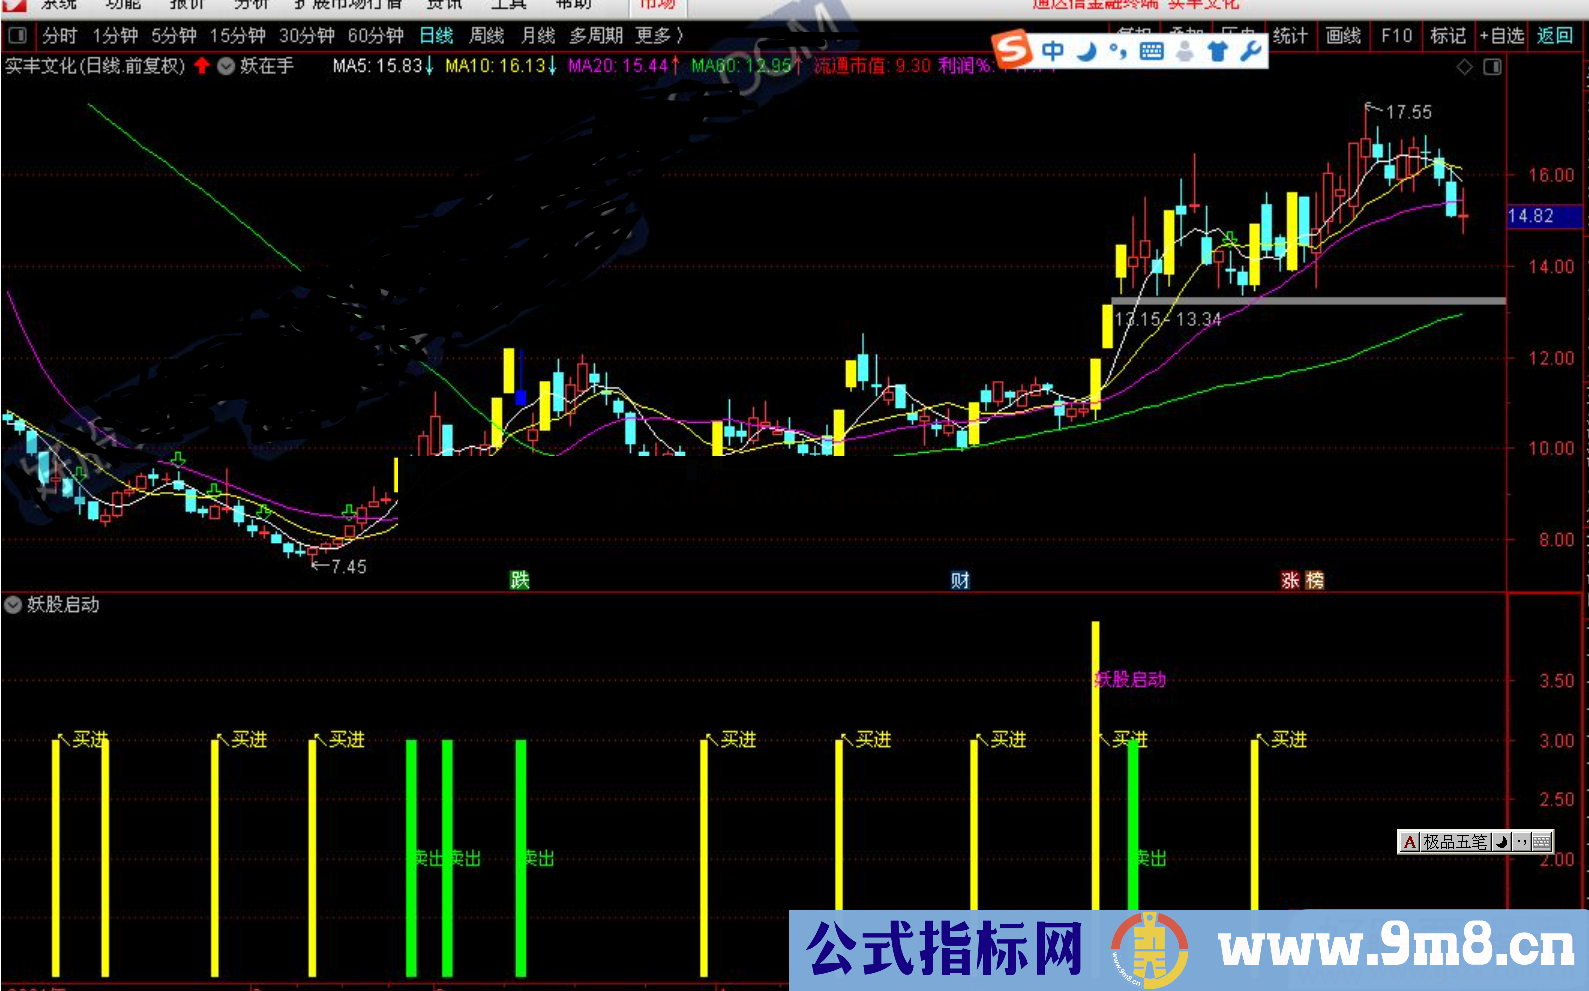Toggle Sogou half/full-width moon icon
This screenshot has height=991, width=1589.
(x=1087, y=50)
